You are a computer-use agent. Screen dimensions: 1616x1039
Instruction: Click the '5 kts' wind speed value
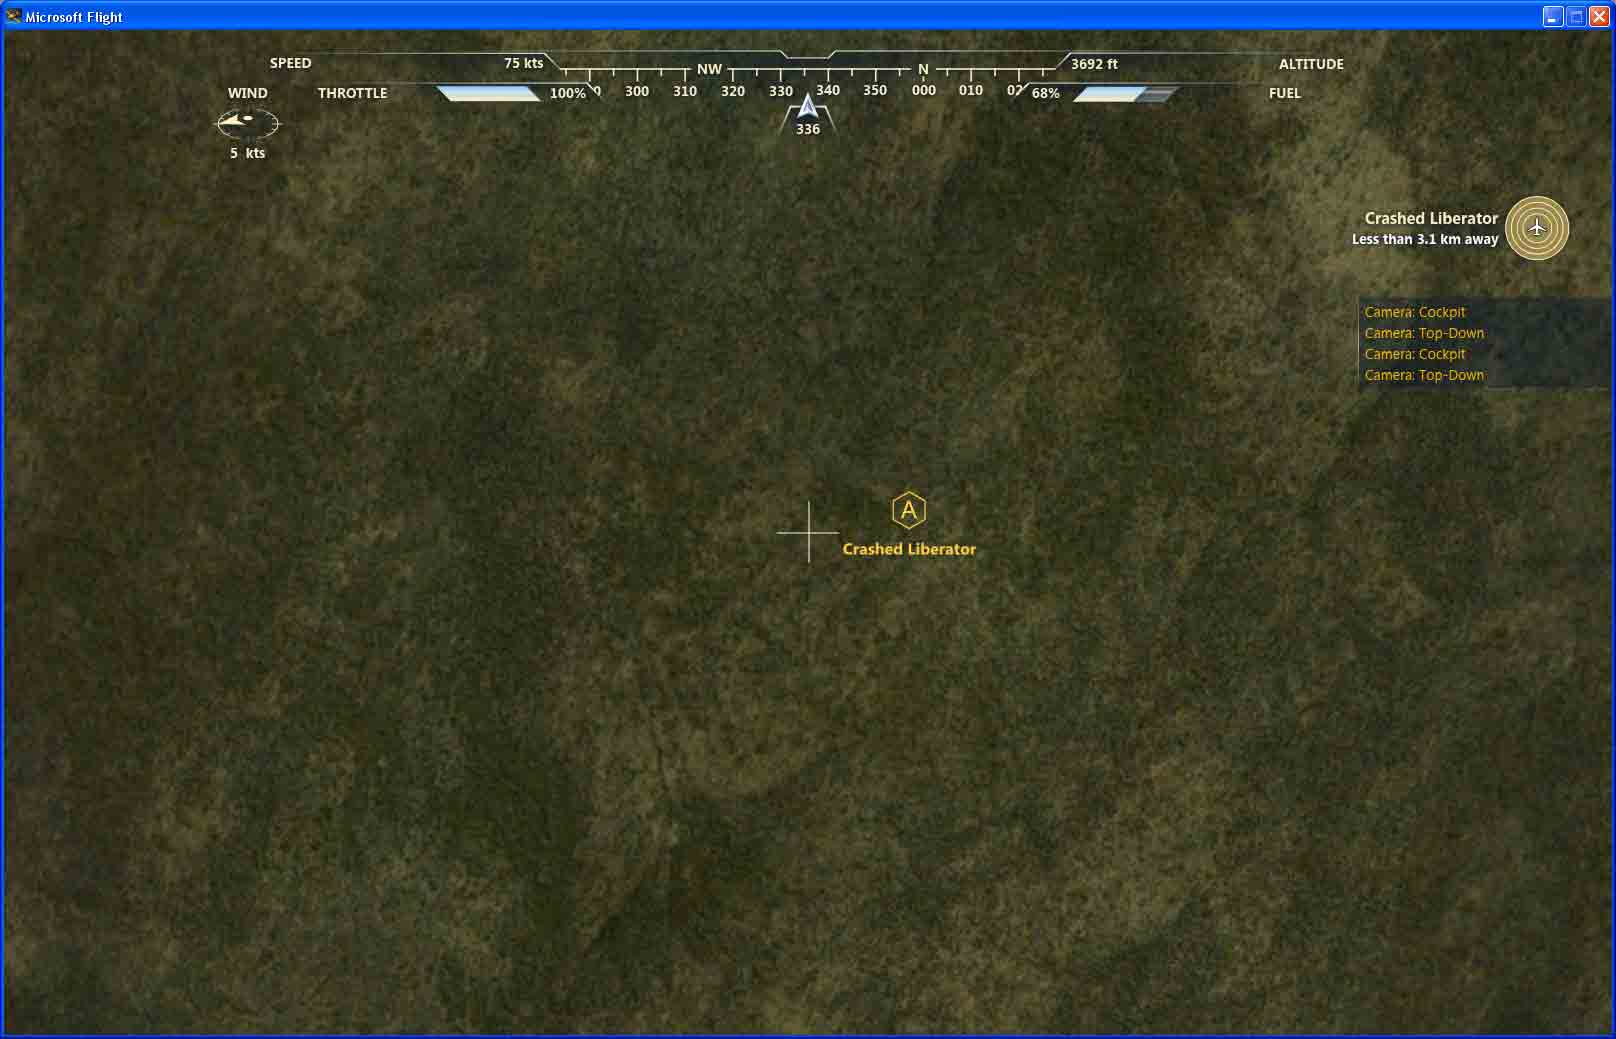(x=248, y=153)
